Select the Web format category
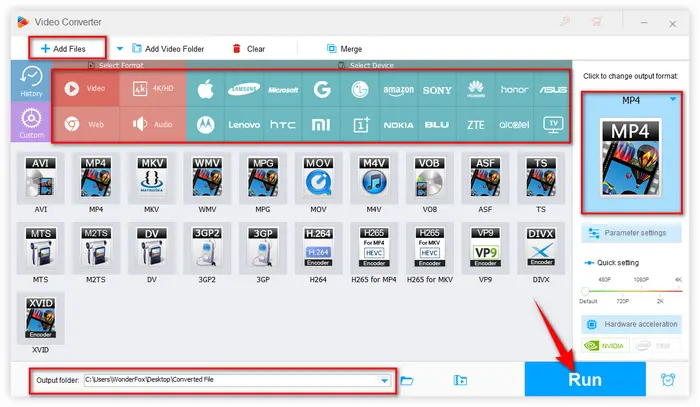700x407 pixels. coord(86,124)
